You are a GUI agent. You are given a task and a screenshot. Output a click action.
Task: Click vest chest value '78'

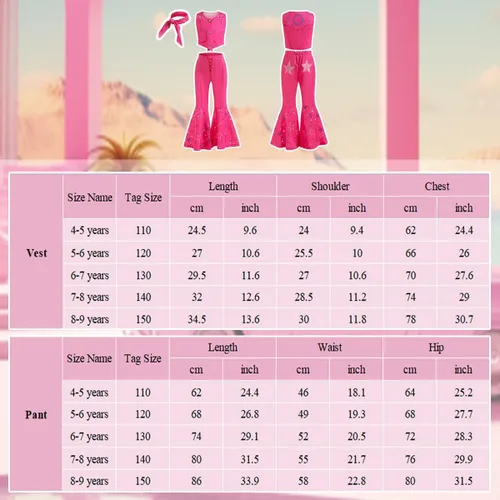point(410,319)
